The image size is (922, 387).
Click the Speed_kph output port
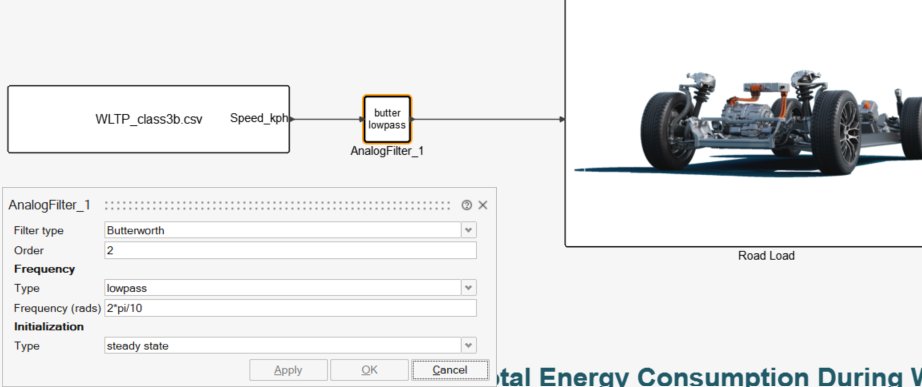coord(292,119)
